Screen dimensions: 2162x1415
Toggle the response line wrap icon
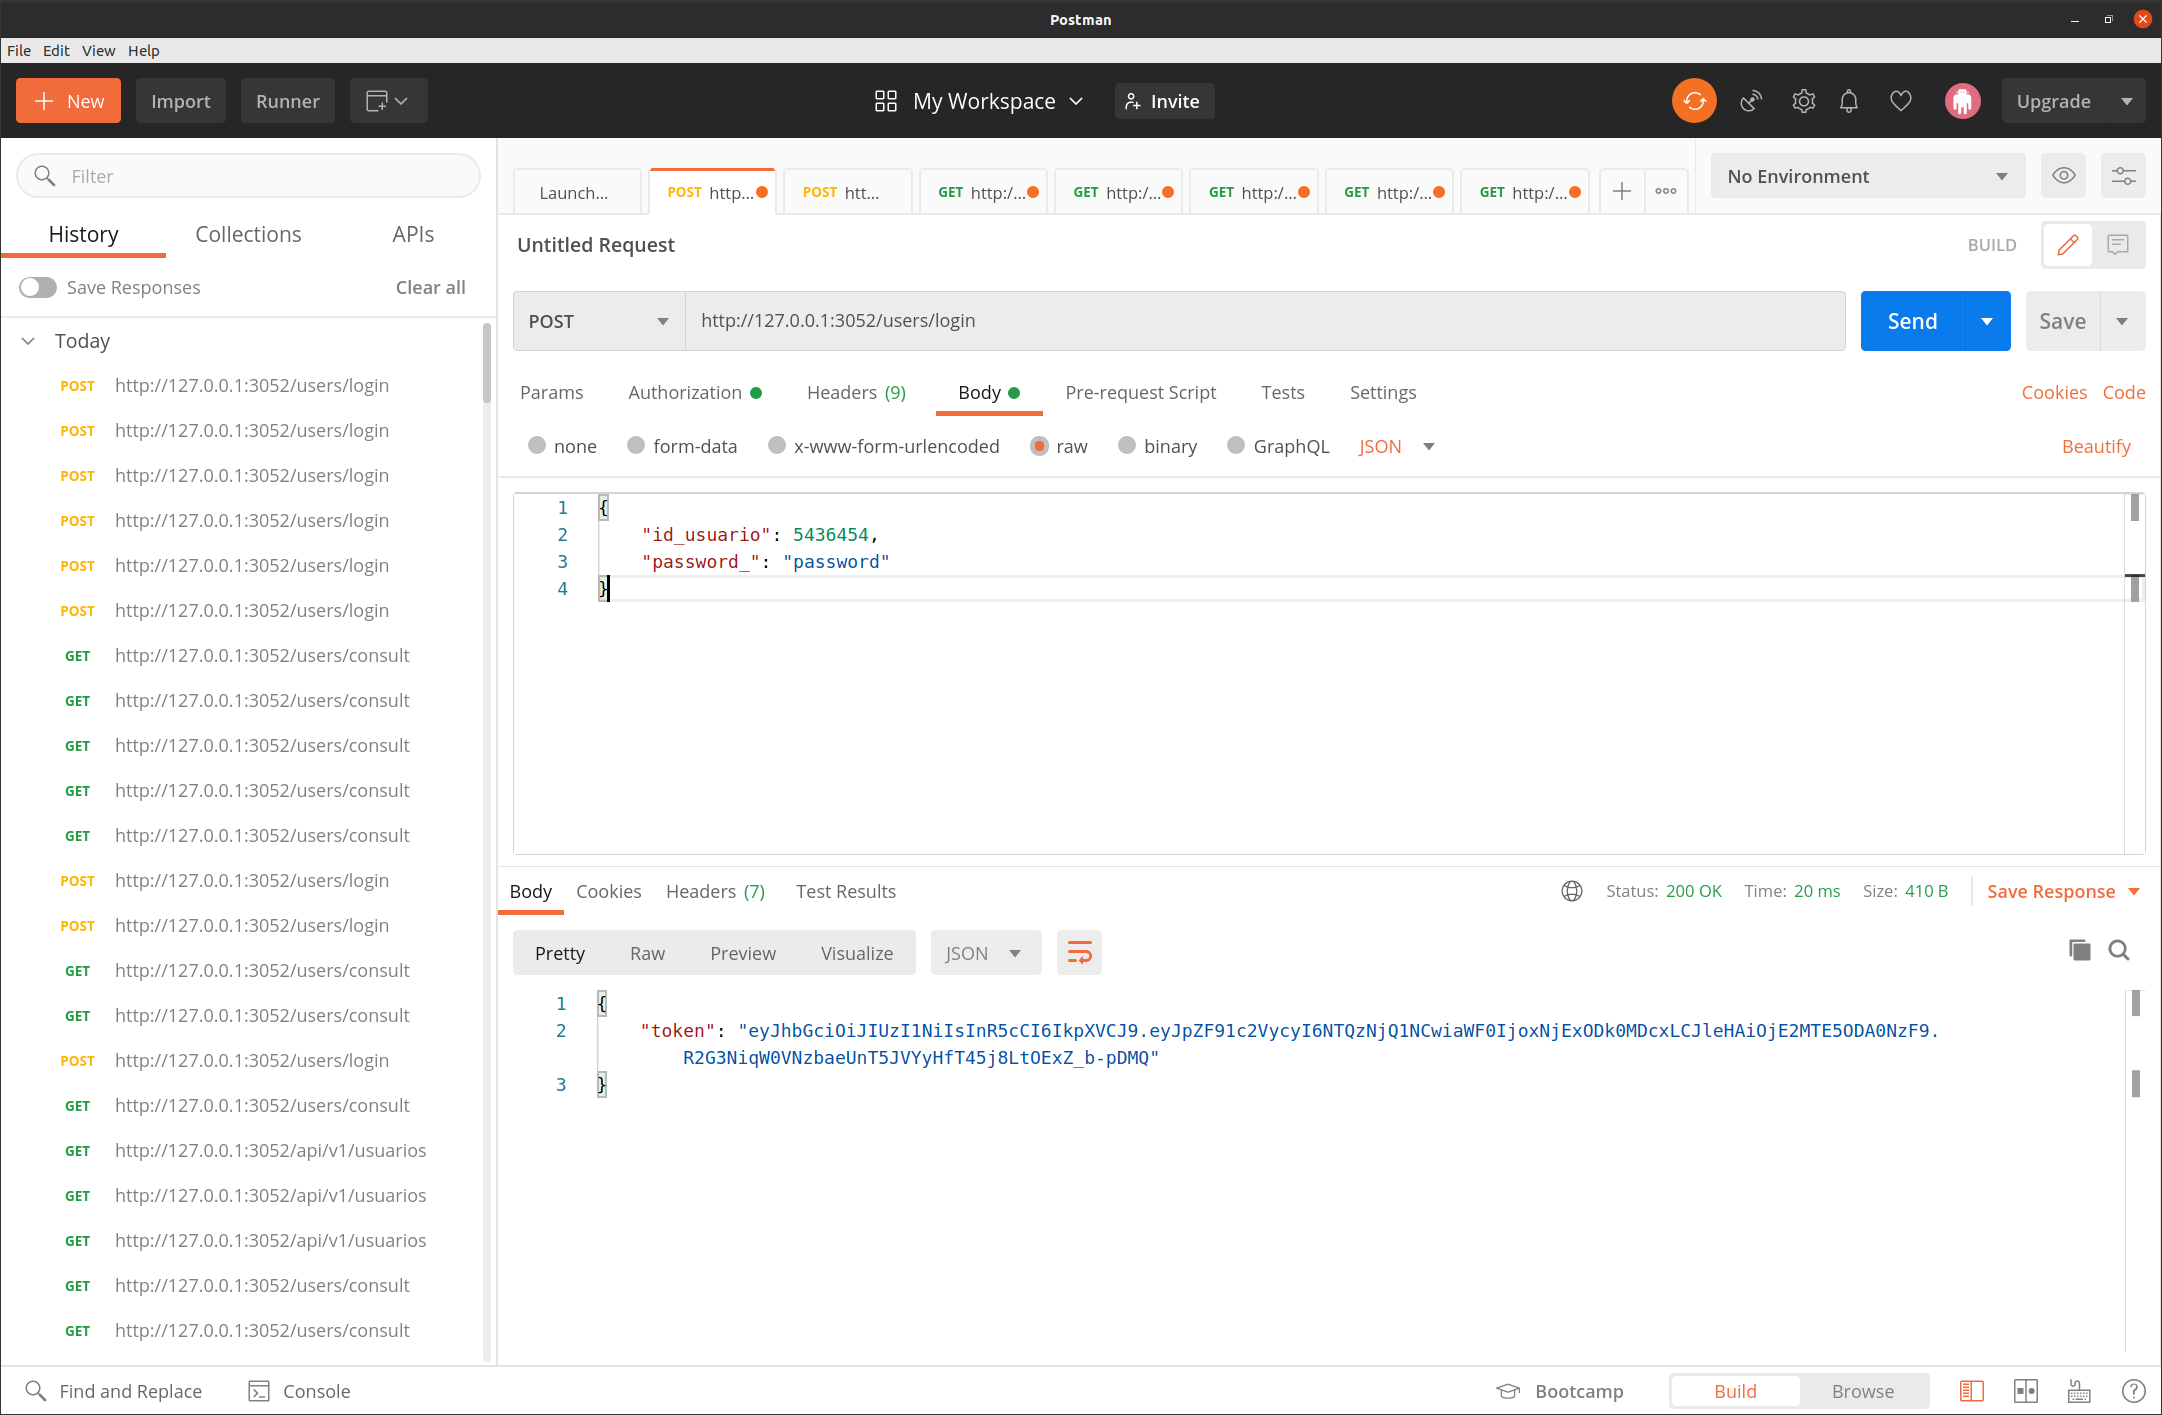coord(1079,953)
